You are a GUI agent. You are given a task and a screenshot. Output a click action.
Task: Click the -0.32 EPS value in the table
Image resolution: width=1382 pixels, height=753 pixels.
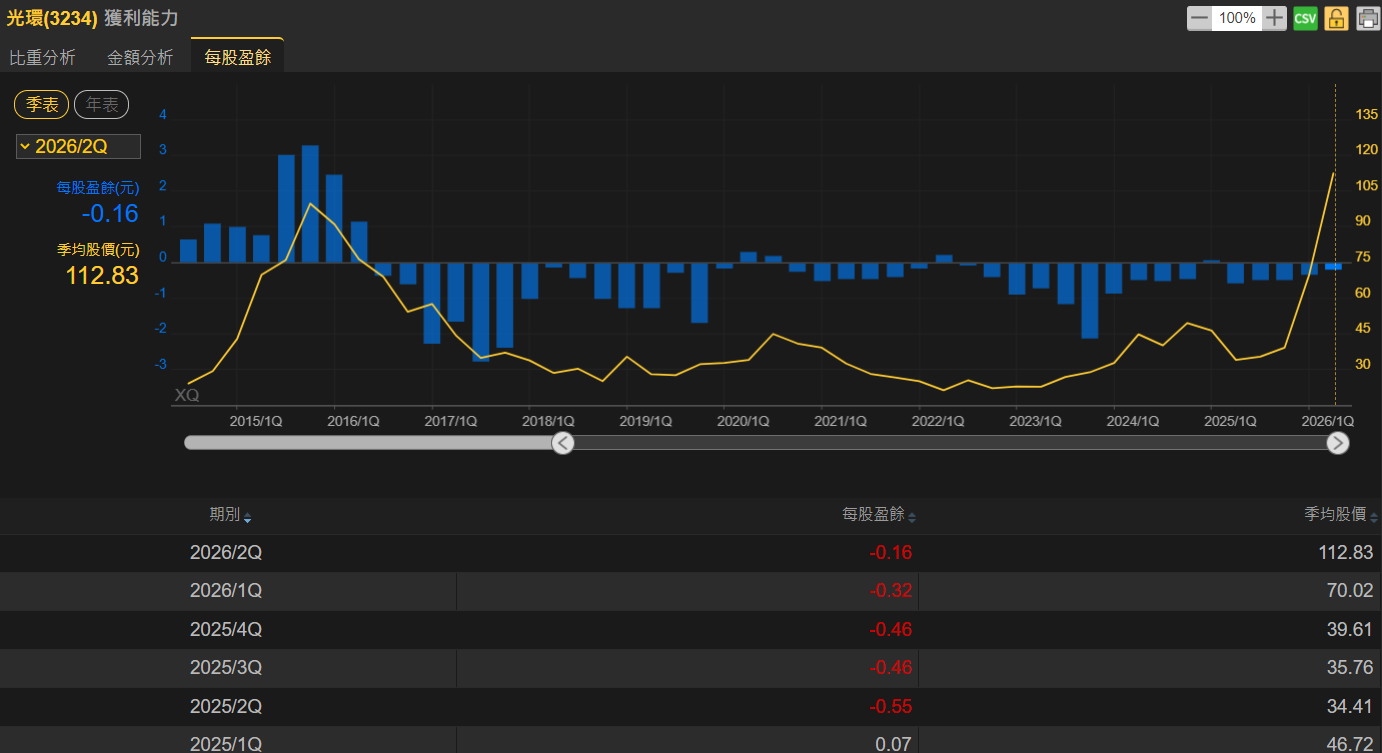point(891,591)
